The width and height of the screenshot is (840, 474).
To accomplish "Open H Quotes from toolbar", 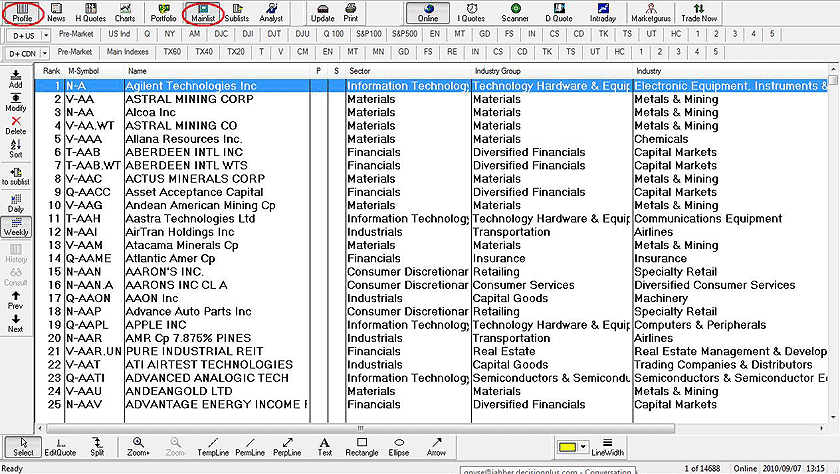I will tap(91, 12).
